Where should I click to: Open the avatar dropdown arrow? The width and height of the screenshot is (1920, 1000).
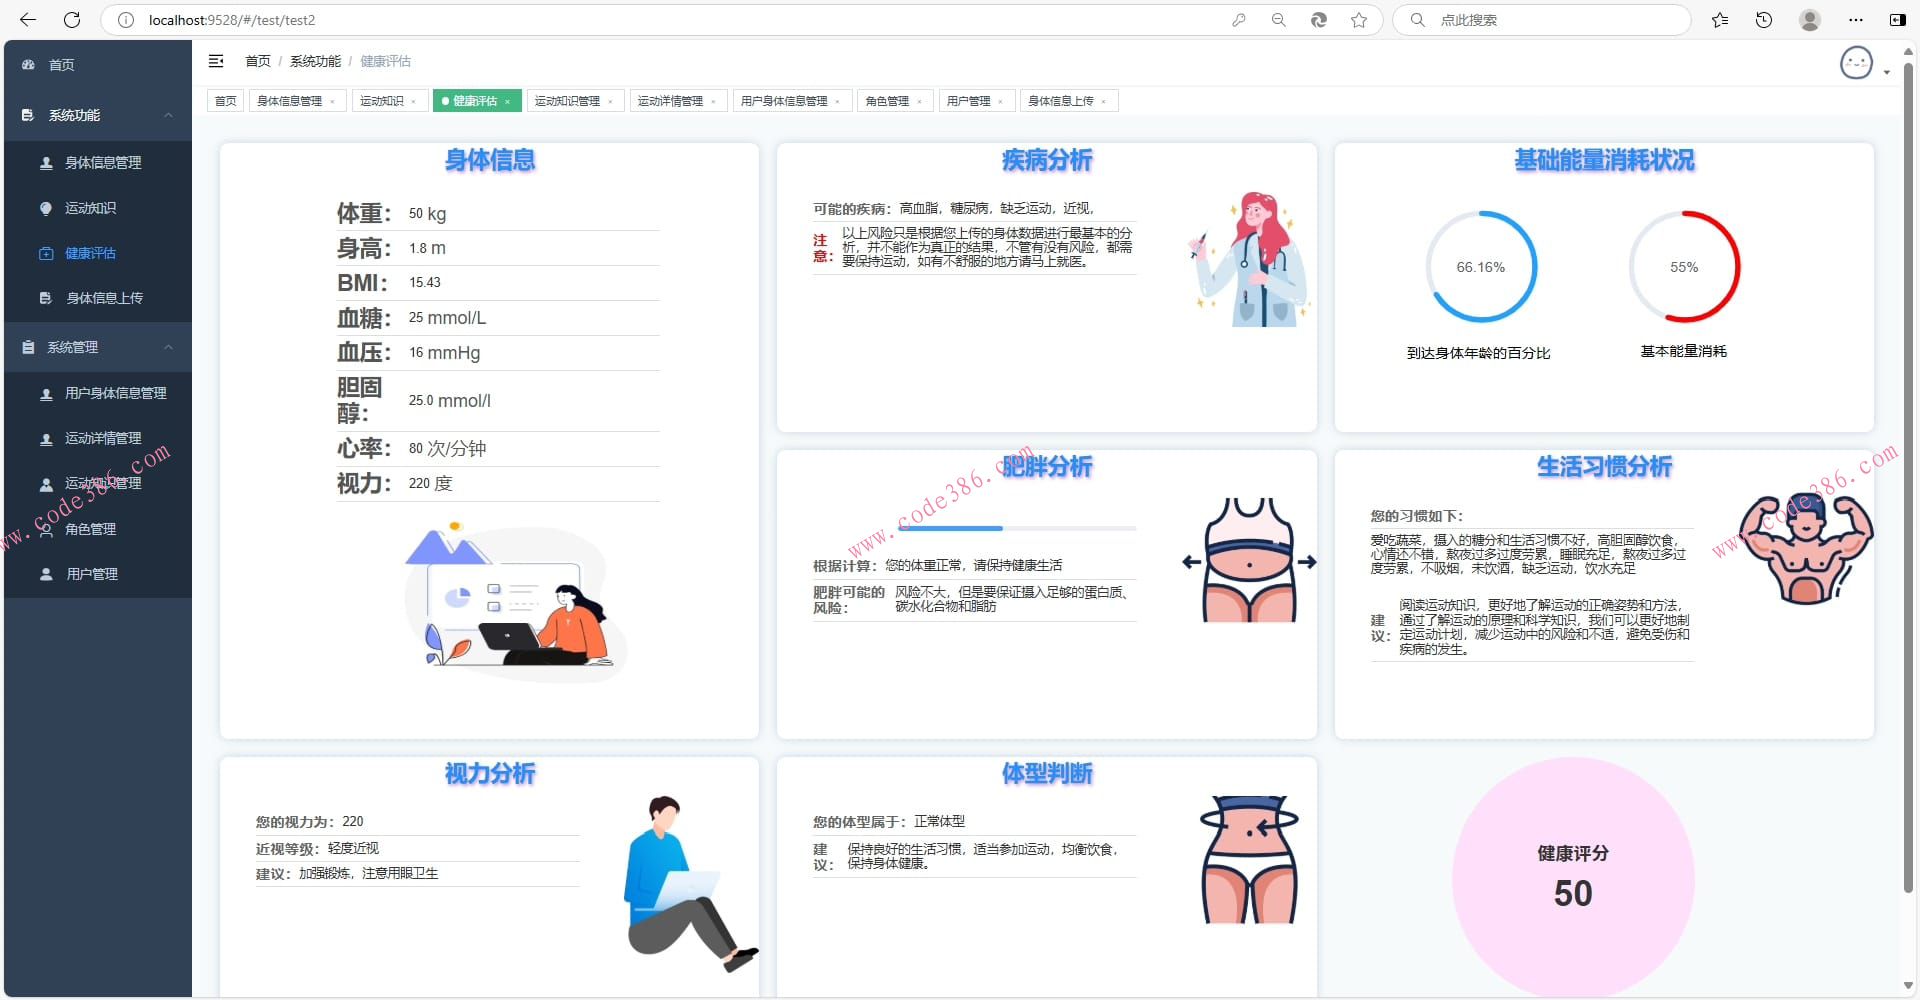(1887, 70)
